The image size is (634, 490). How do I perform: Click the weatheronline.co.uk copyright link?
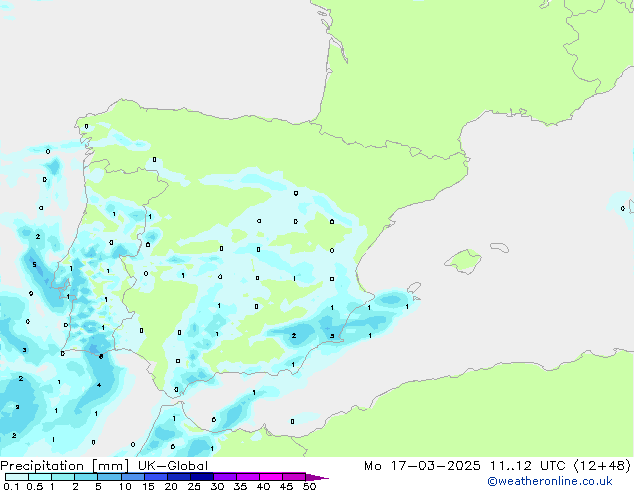(550, 481)
